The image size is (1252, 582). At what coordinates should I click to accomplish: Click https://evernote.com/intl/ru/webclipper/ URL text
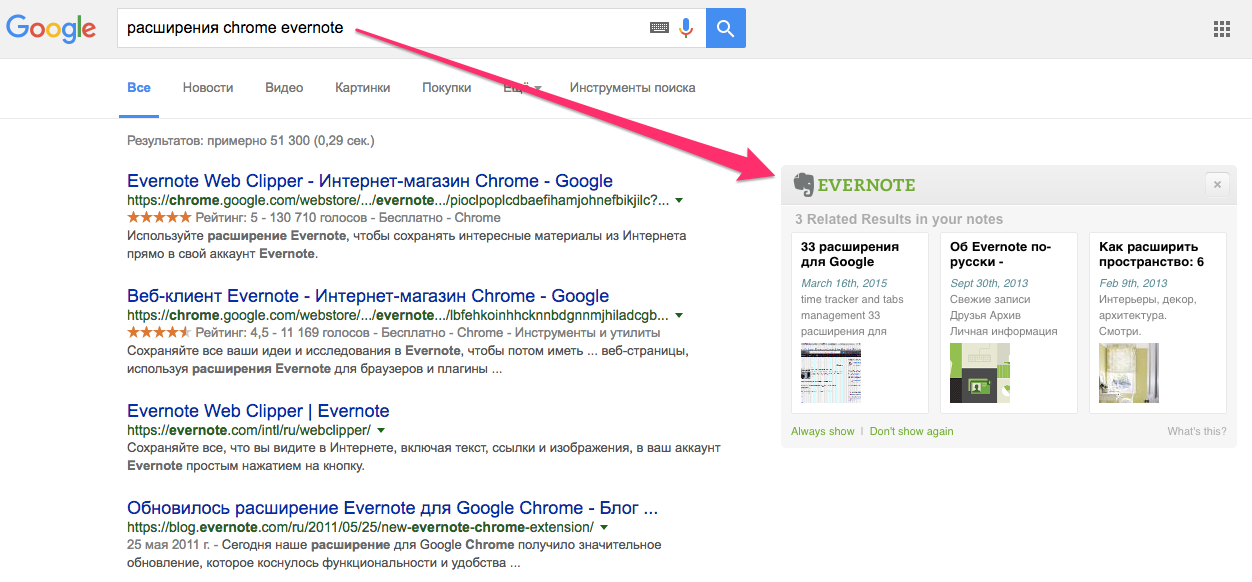click(249, 430)
